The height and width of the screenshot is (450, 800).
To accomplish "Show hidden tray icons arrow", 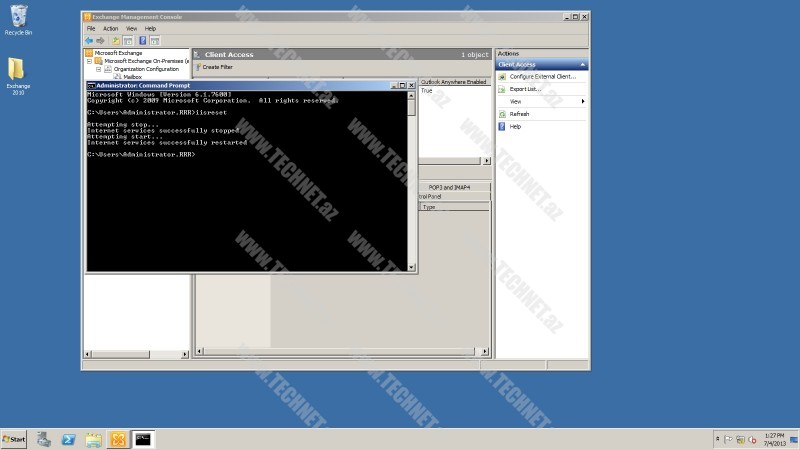I will (x=717, y=439).
